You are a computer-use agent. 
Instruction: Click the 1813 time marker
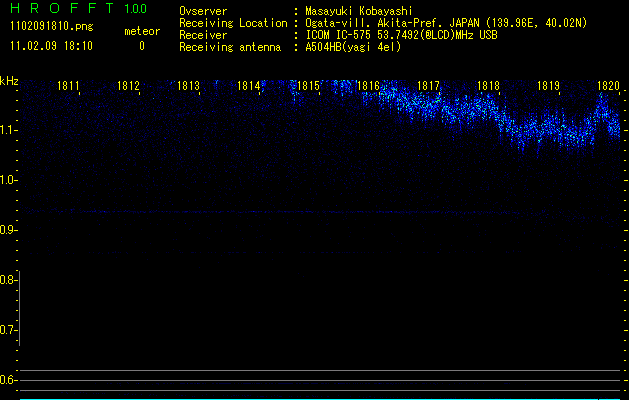[x=188, y=86]
